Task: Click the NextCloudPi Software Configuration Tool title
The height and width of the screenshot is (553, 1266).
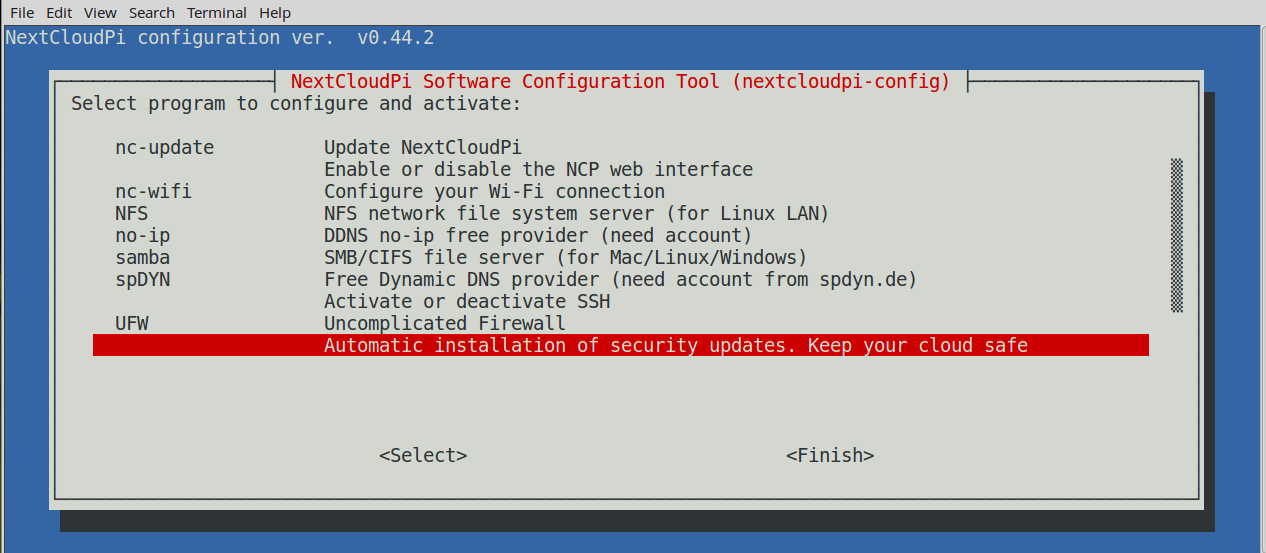Action: [x=620, y=82]
